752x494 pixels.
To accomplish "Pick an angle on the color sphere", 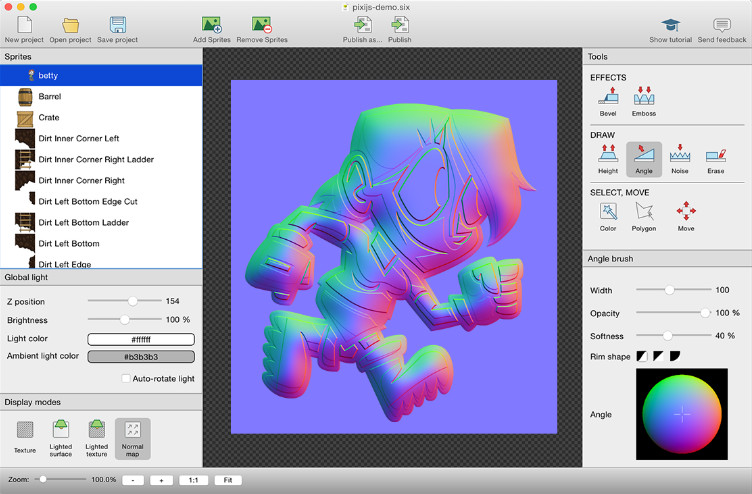I will pos(682,414).
